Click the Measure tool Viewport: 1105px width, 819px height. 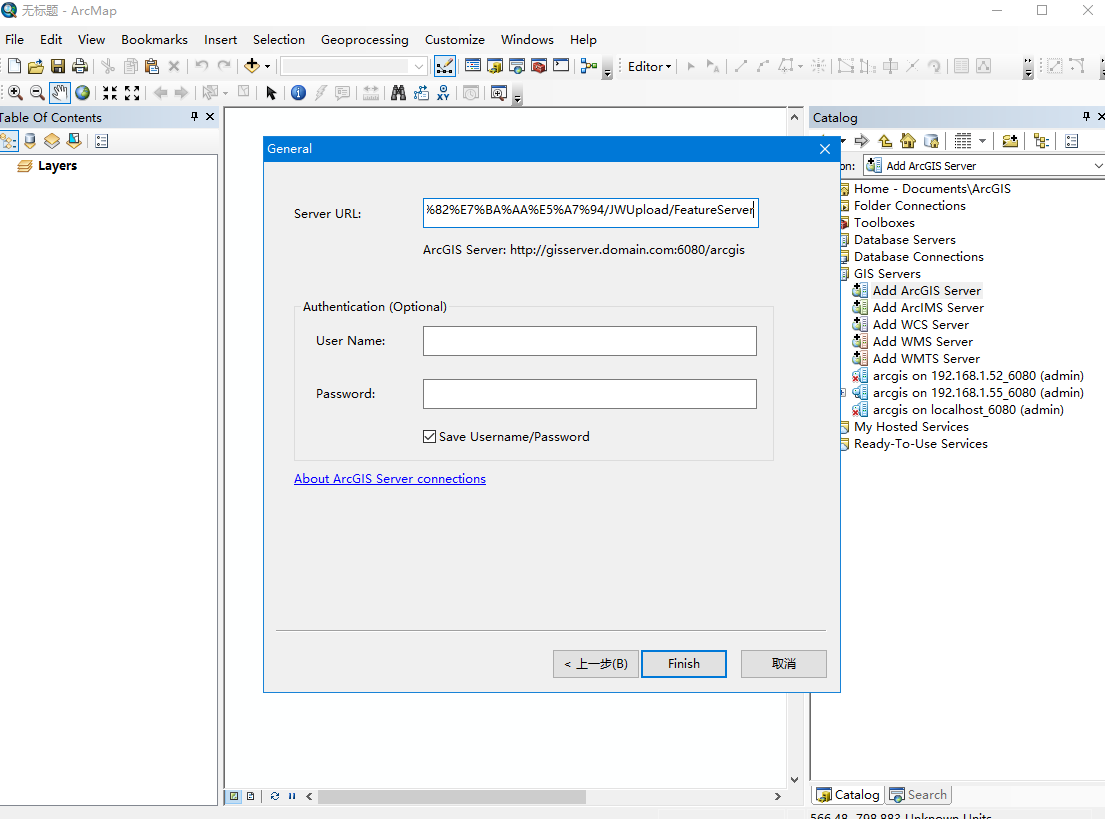click(x=369, y=92)
